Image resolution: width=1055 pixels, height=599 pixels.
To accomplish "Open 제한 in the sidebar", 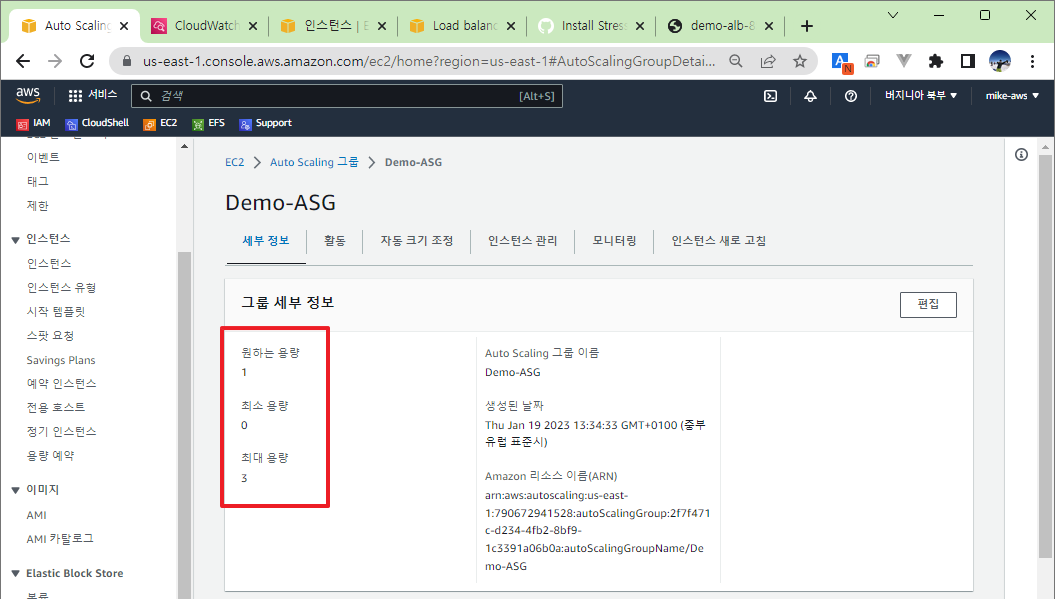I will click(x=38, y=205).
